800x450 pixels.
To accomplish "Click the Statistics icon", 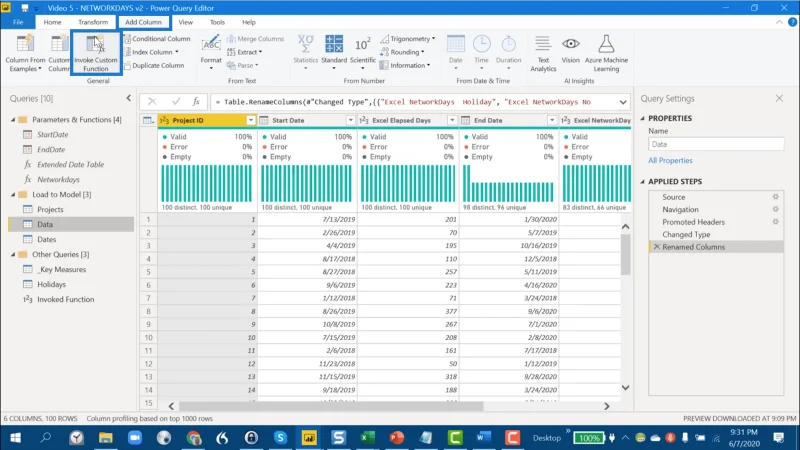I will point(305,44).
